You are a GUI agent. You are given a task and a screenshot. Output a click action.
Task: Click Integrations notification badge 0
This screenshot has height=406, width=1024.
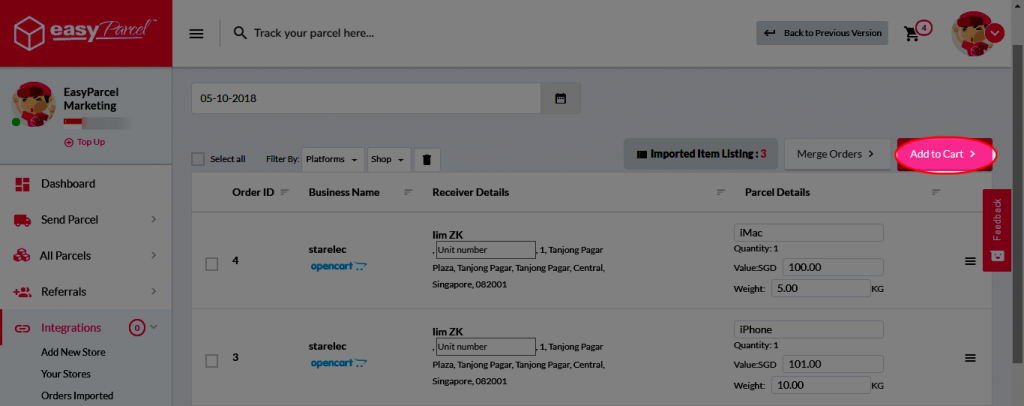tap(136, 328)
